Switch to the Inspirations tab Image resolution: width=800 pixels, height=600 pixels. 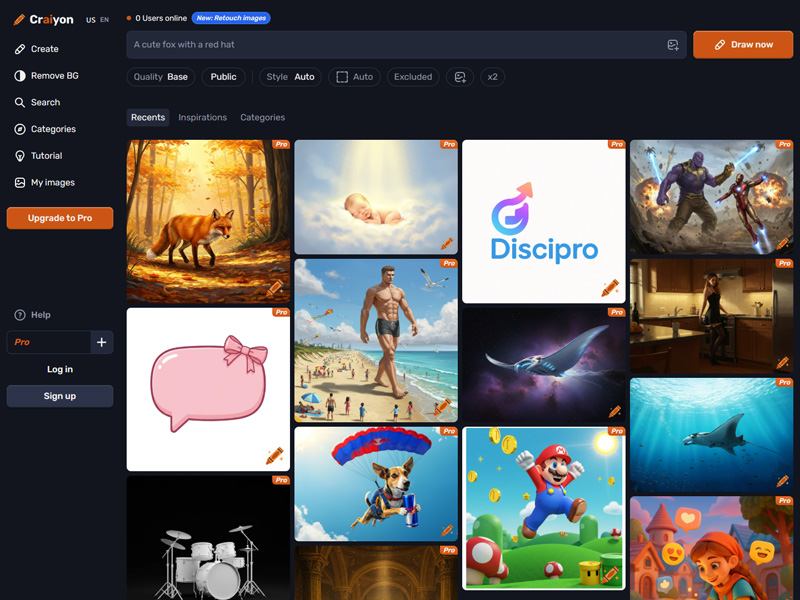pos(202,118)
